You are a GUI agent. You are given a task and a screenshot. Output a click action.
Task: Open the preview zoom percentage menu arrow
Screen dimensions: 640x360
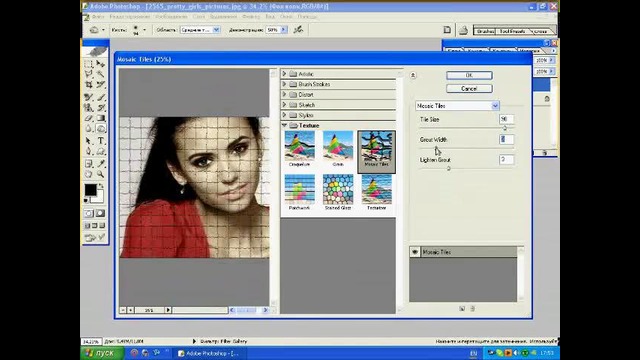(168, 310)
